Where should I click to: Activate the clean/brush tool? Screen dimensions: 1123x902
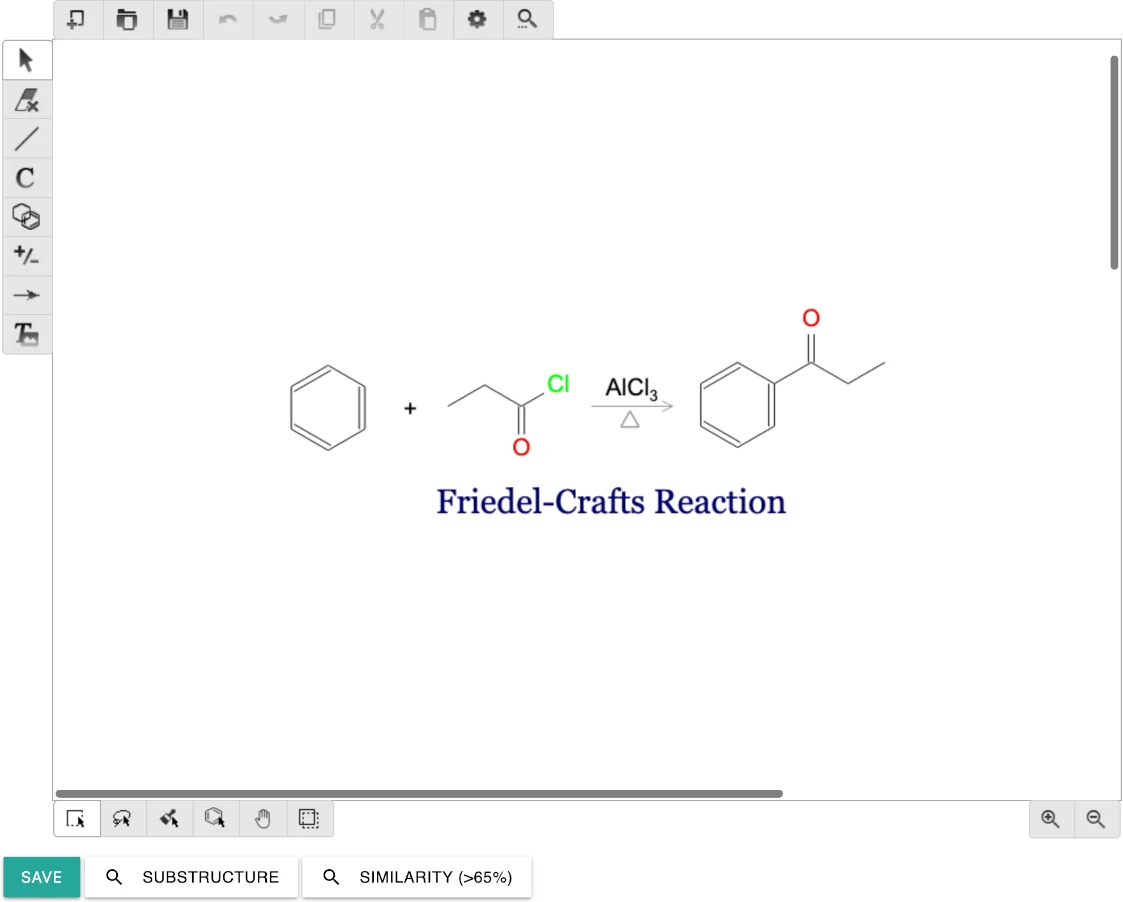pyautogui.click(x=168, y=818)
